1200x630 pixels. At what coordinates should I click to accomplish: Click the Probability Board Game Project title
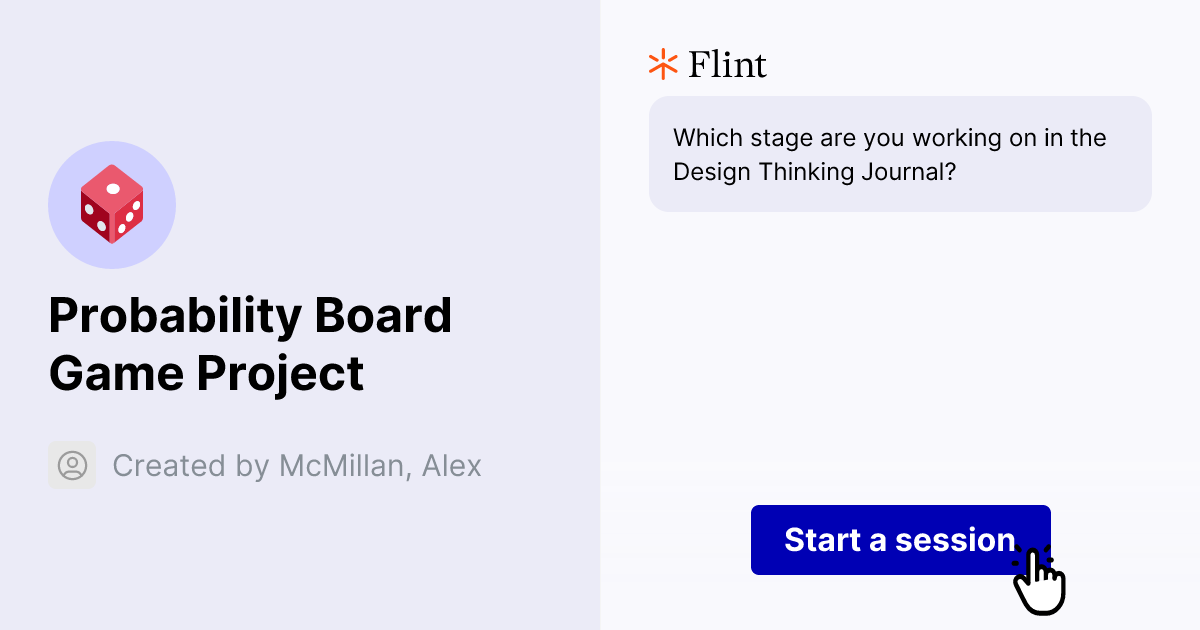pyautogui.click(x=251, y=344)
